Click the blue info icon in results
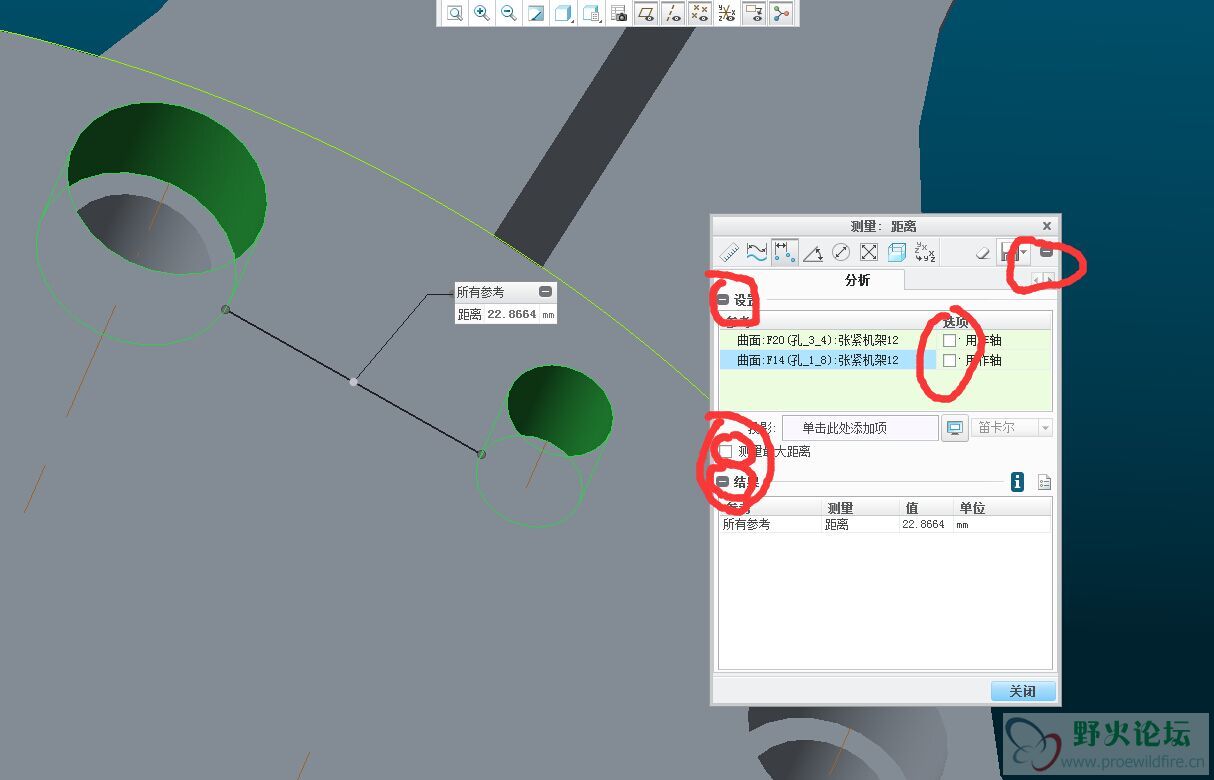Image resolution: width=1214 pixels, height=780 pixels. tap(1017, 482)
